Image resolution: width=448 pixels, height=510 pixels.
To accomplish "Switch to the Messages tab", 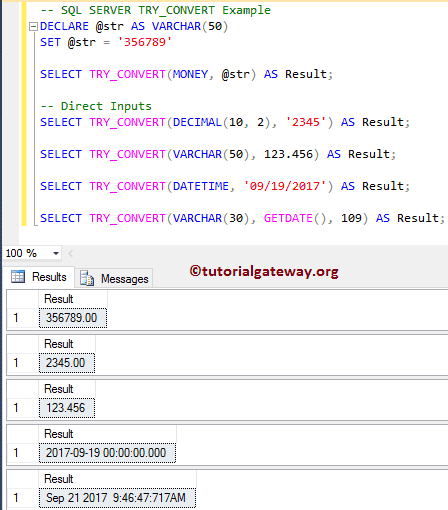I will [114, 278].
